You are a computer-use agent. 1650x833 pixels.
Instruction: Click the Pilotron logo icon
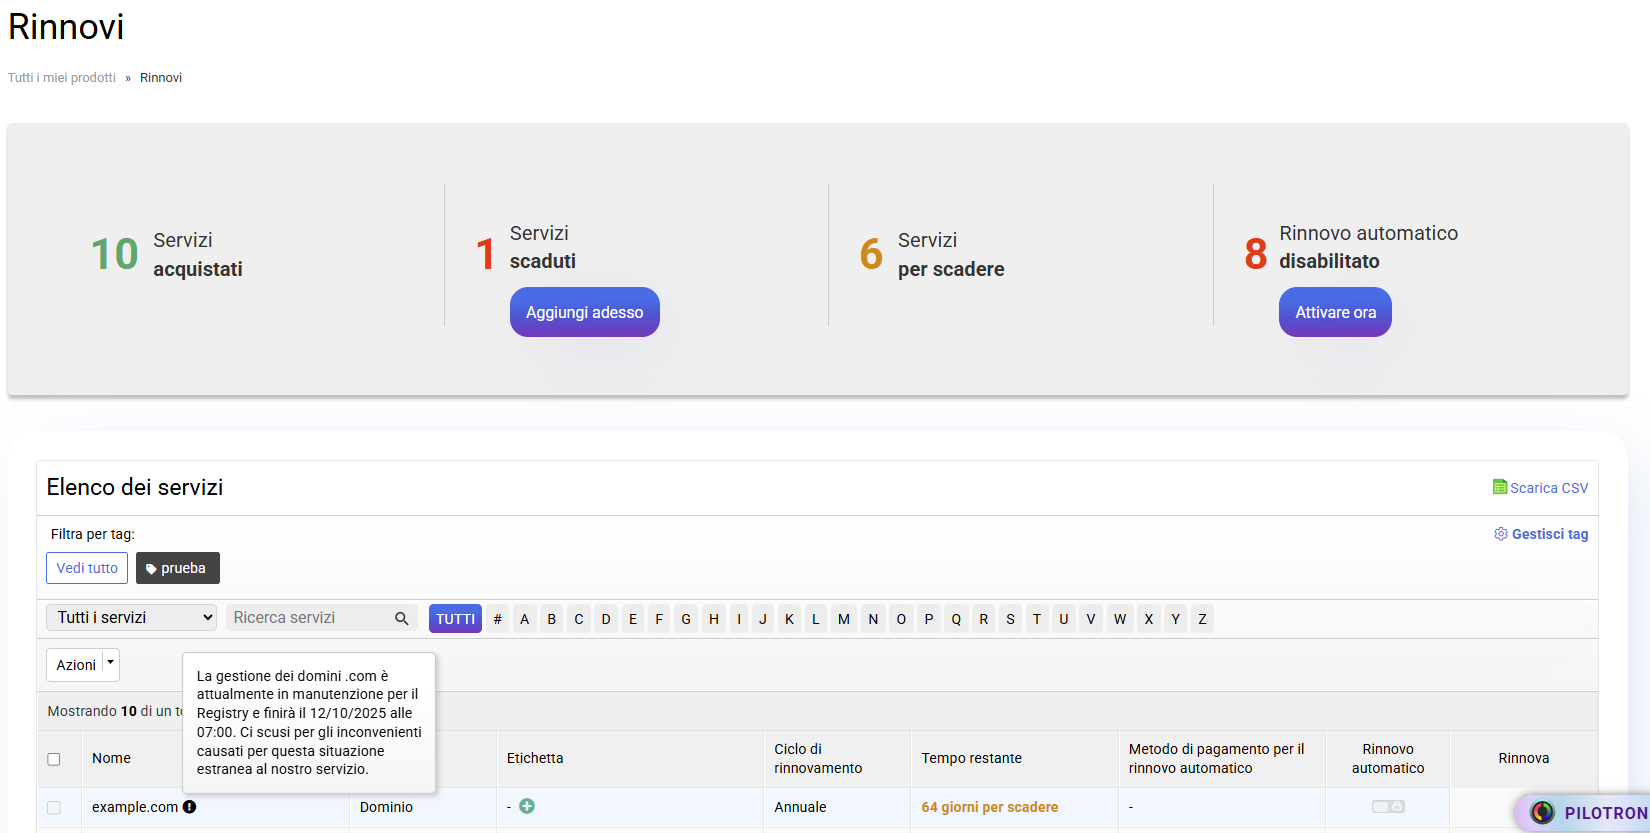pyautogui.click(x=1542, y=812)
